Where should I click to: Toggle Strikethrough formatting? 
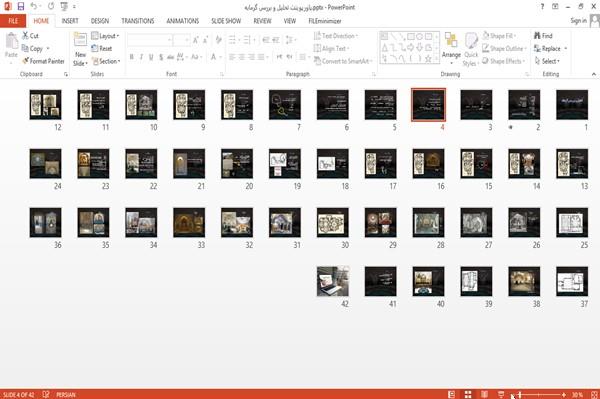pyautogui.click(x=171, y=57)
